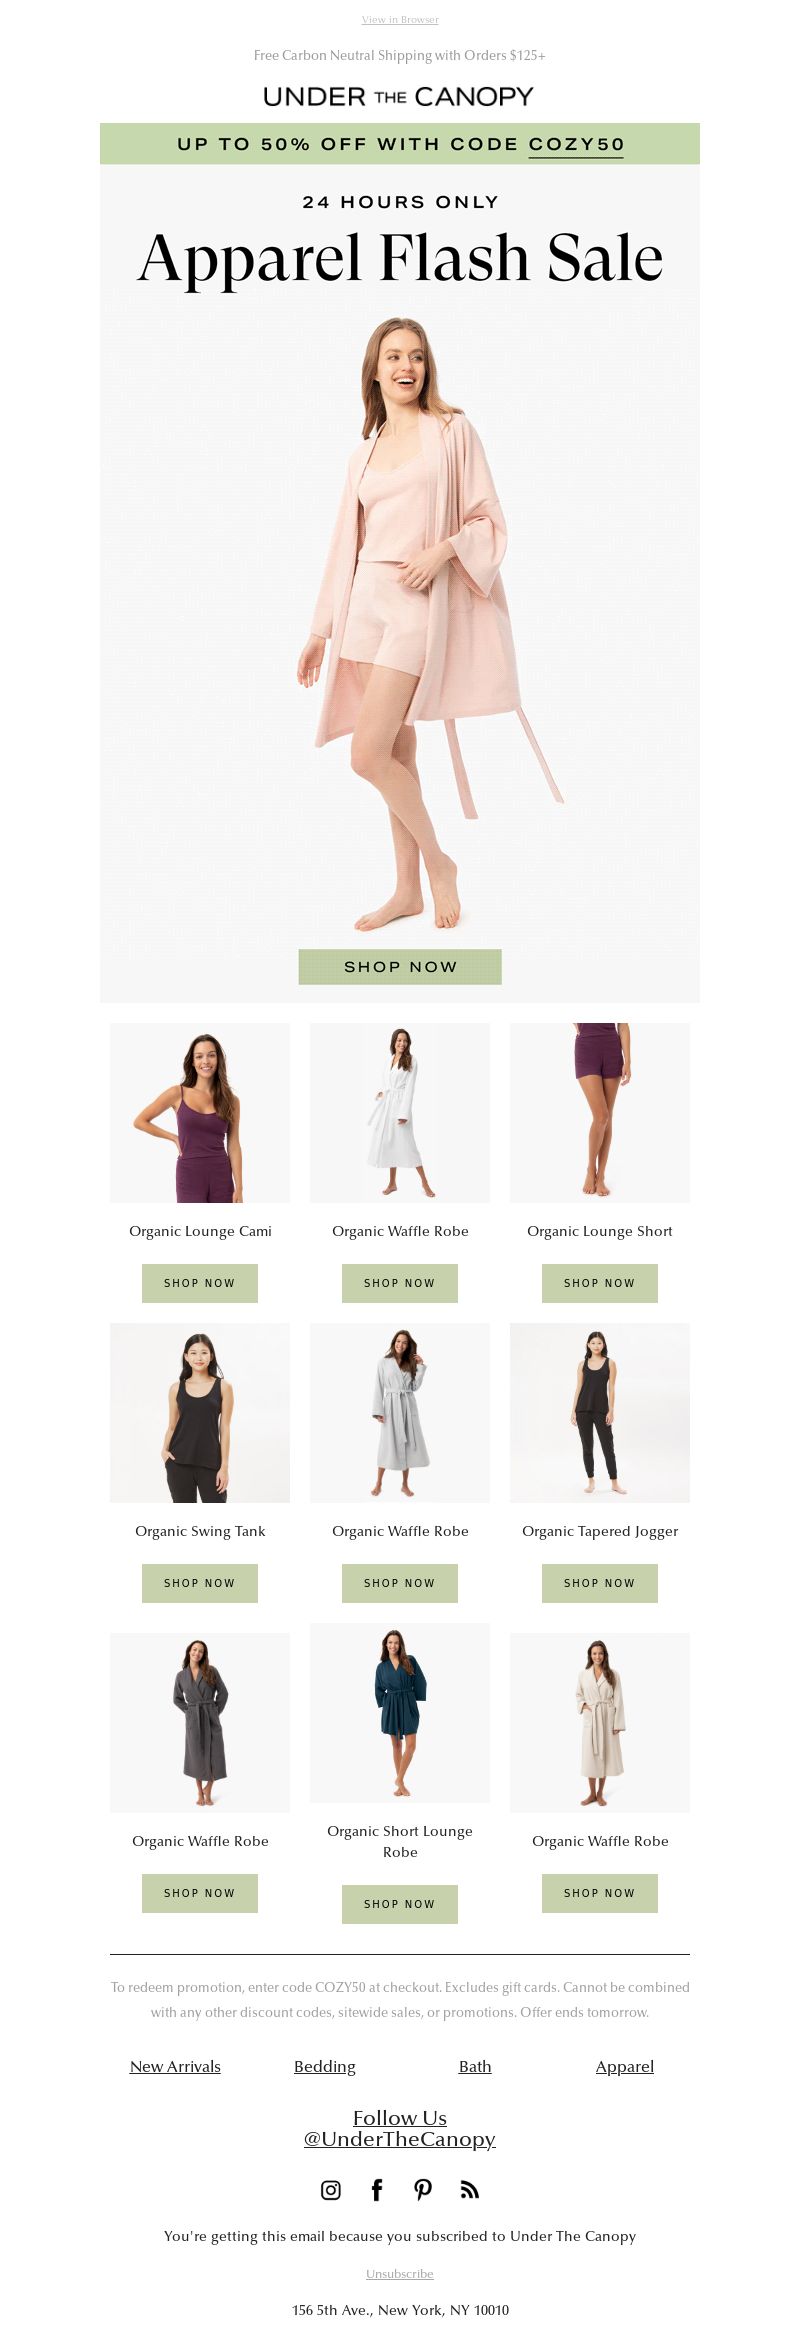Click the Follow Us @UnderTheCanopy link
The height and width of the screenshot is (2343, 800).
click(400, 2128)
